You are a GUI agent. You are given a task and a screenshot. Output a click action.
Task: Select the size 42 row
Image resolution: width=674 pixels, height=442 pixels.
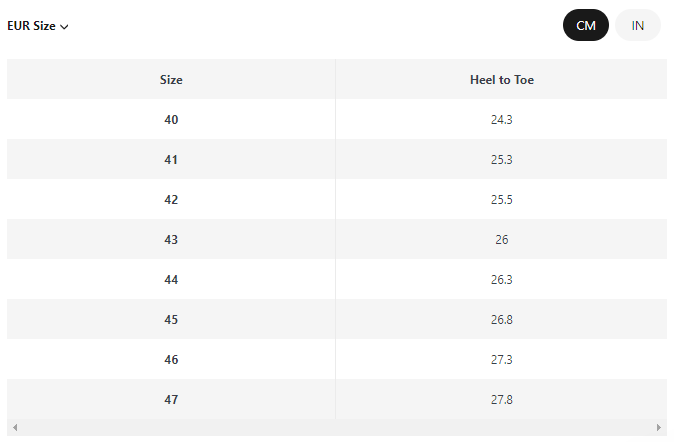337,200
